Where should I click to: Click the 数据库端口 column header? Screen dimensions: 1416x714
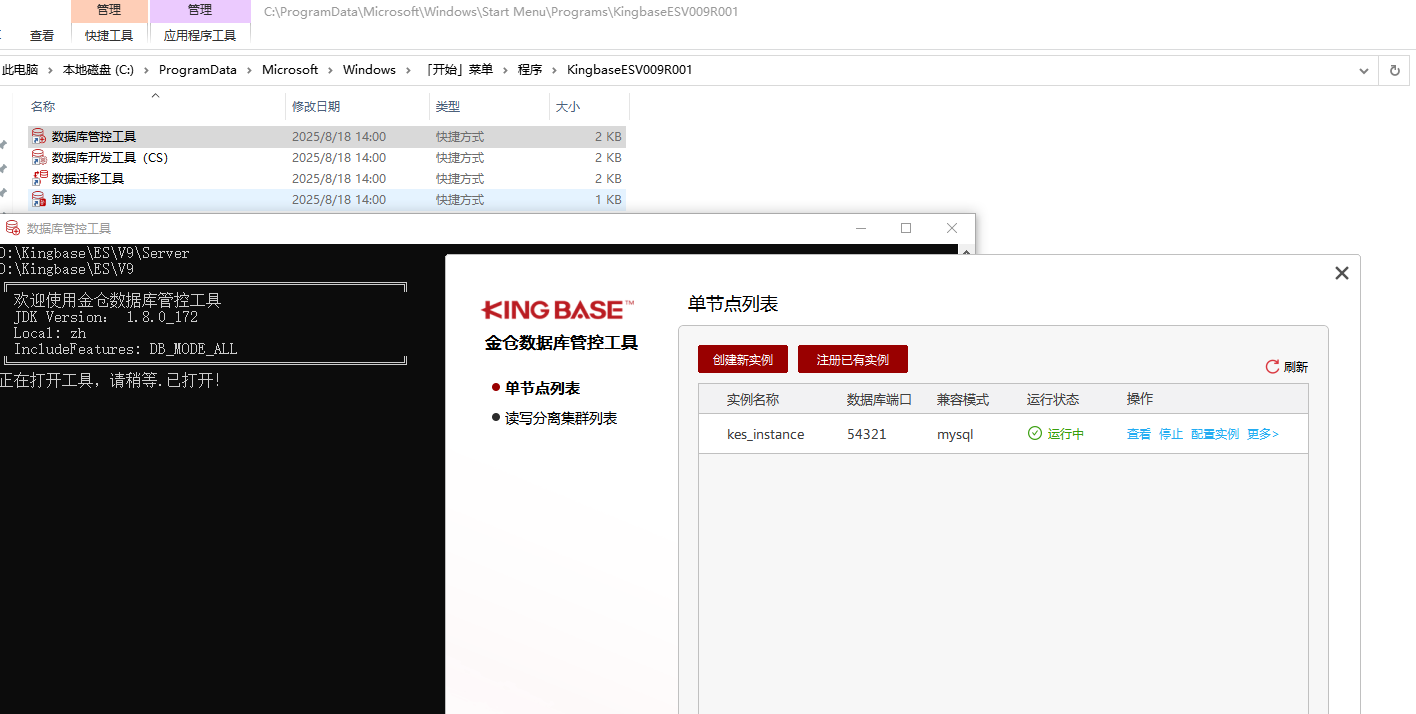point(879,399)
